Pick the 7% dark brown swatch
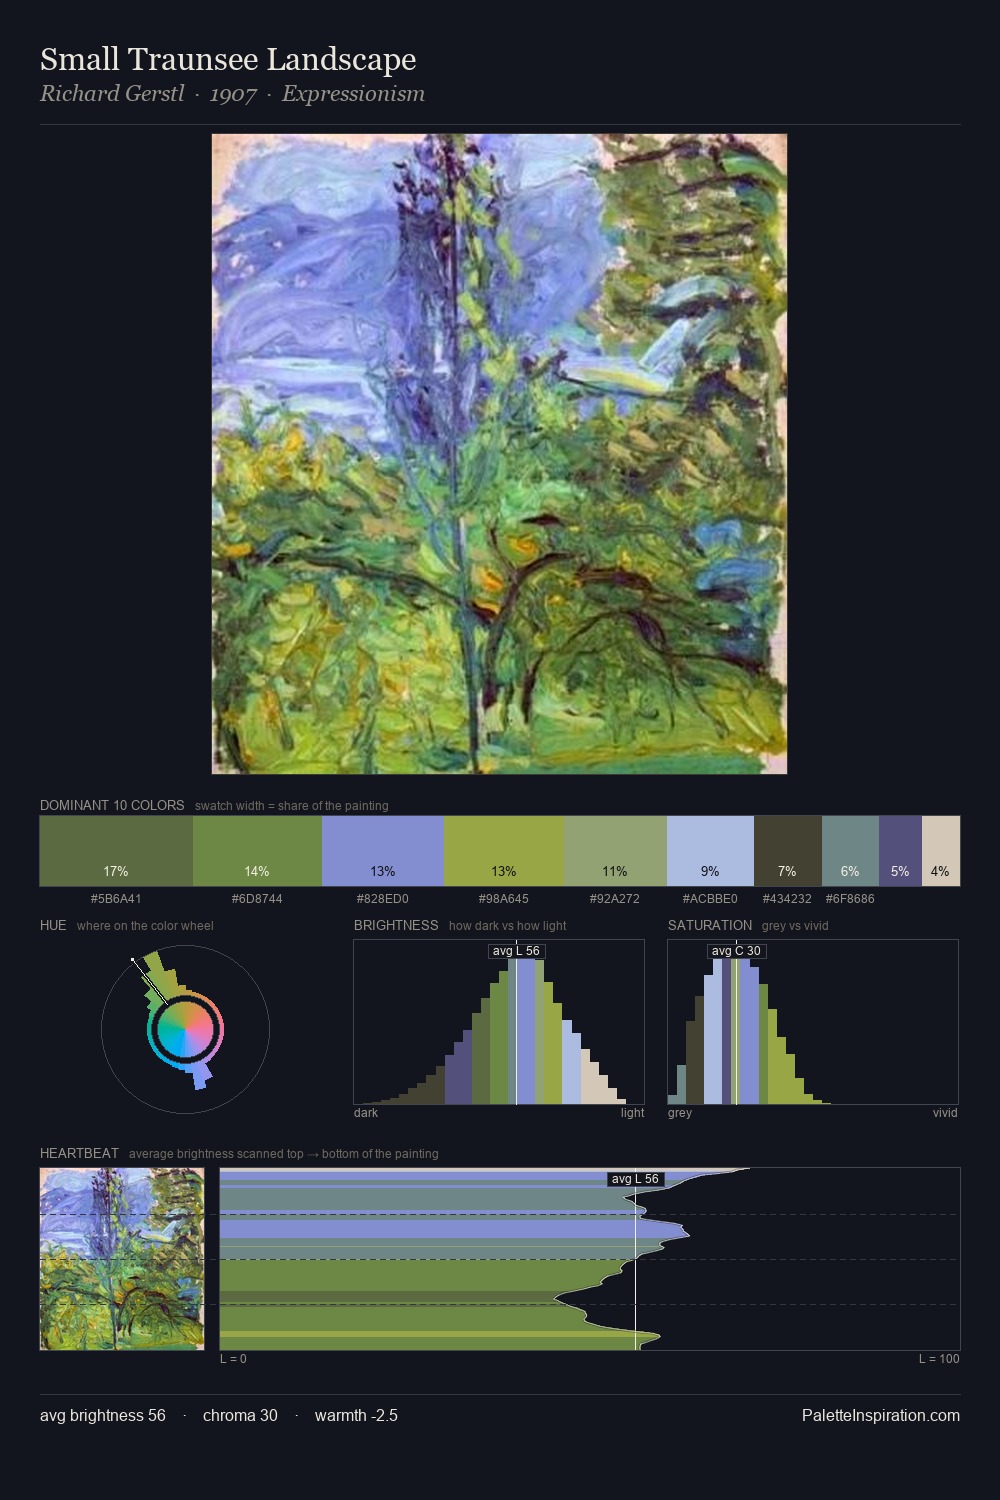The image size is (1000, 1500). click(x=787, y=851)
